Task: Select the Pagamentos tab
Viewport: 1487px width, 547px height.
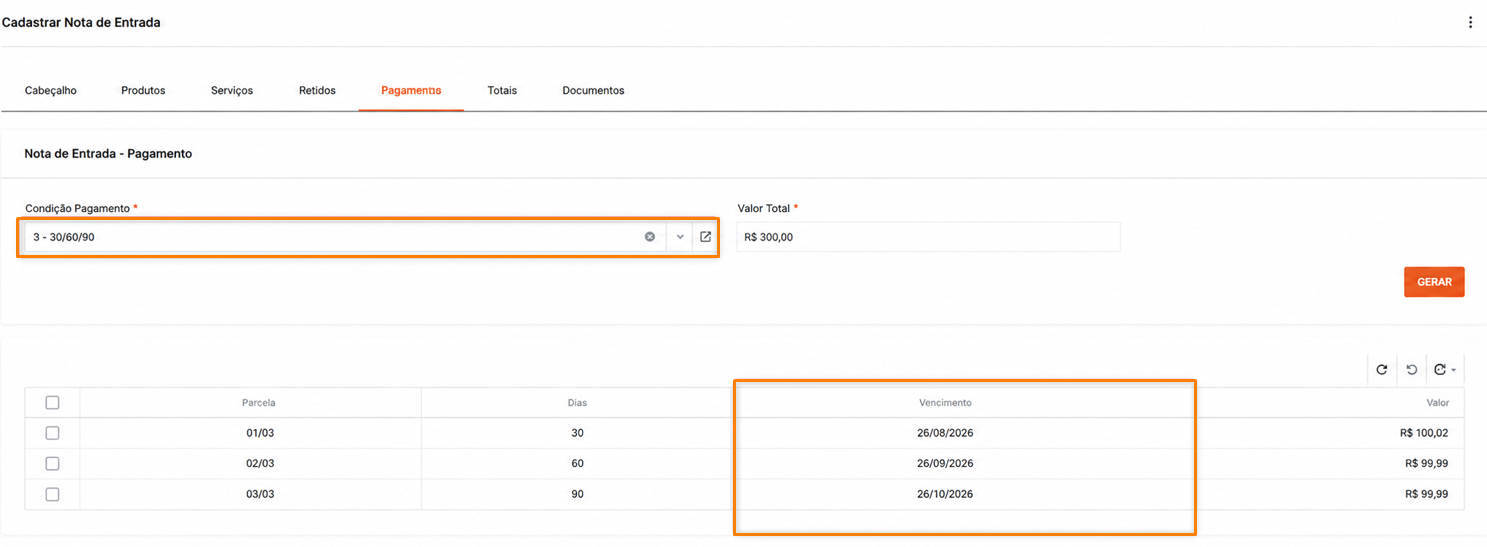Action: (x=411, y=90)
